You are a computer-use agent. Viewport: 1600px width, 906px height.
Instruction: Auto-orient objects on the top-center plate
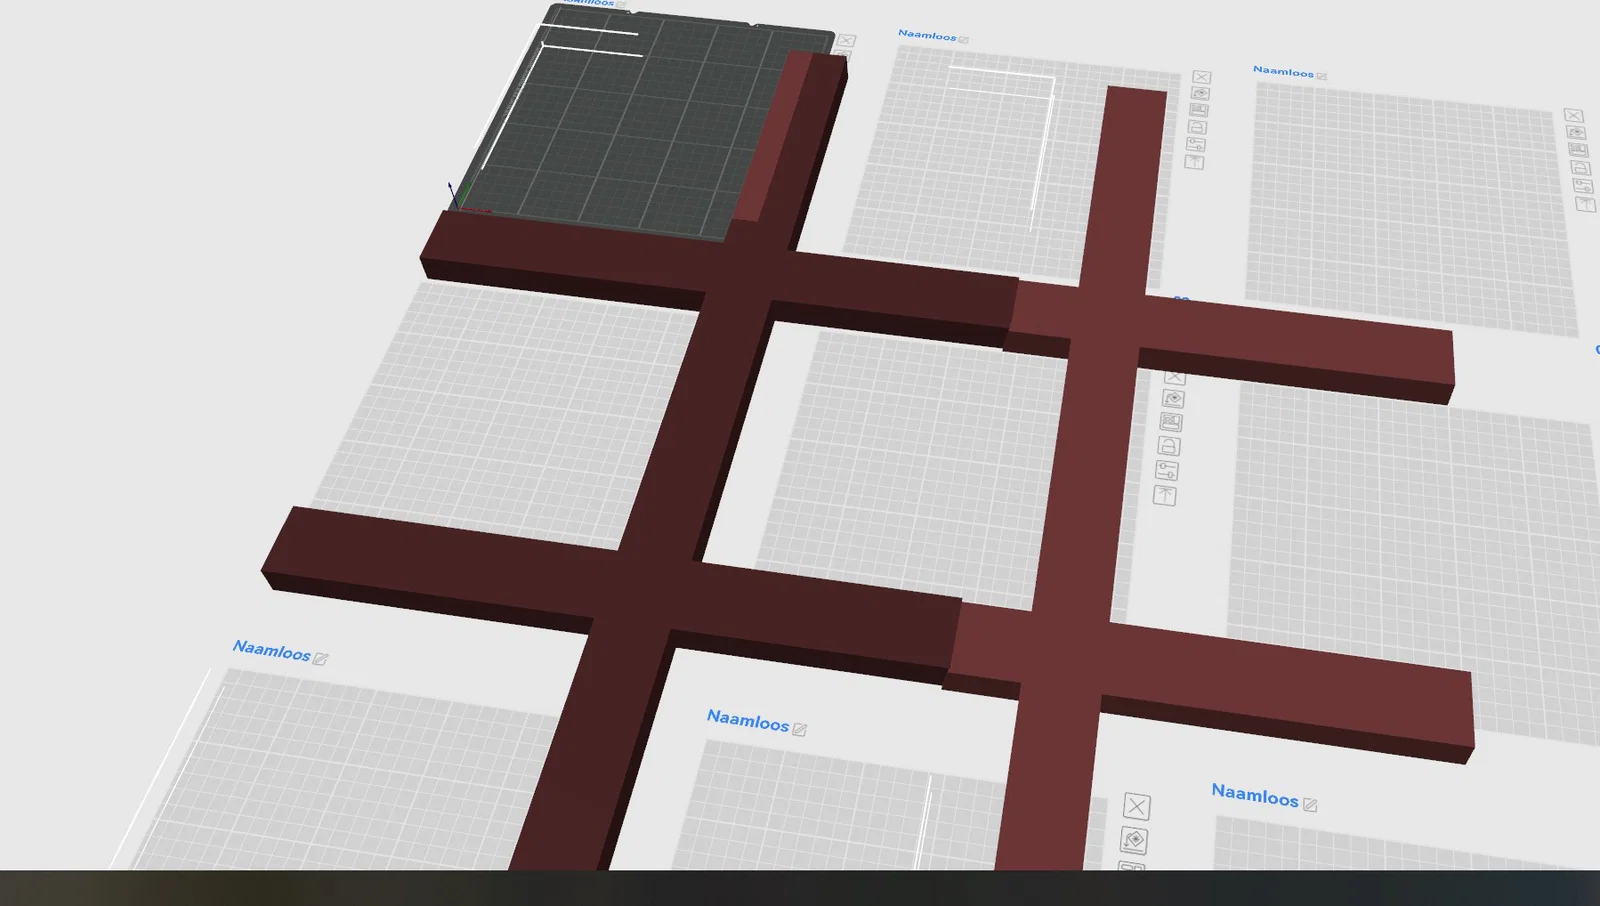click(1200, 94)
